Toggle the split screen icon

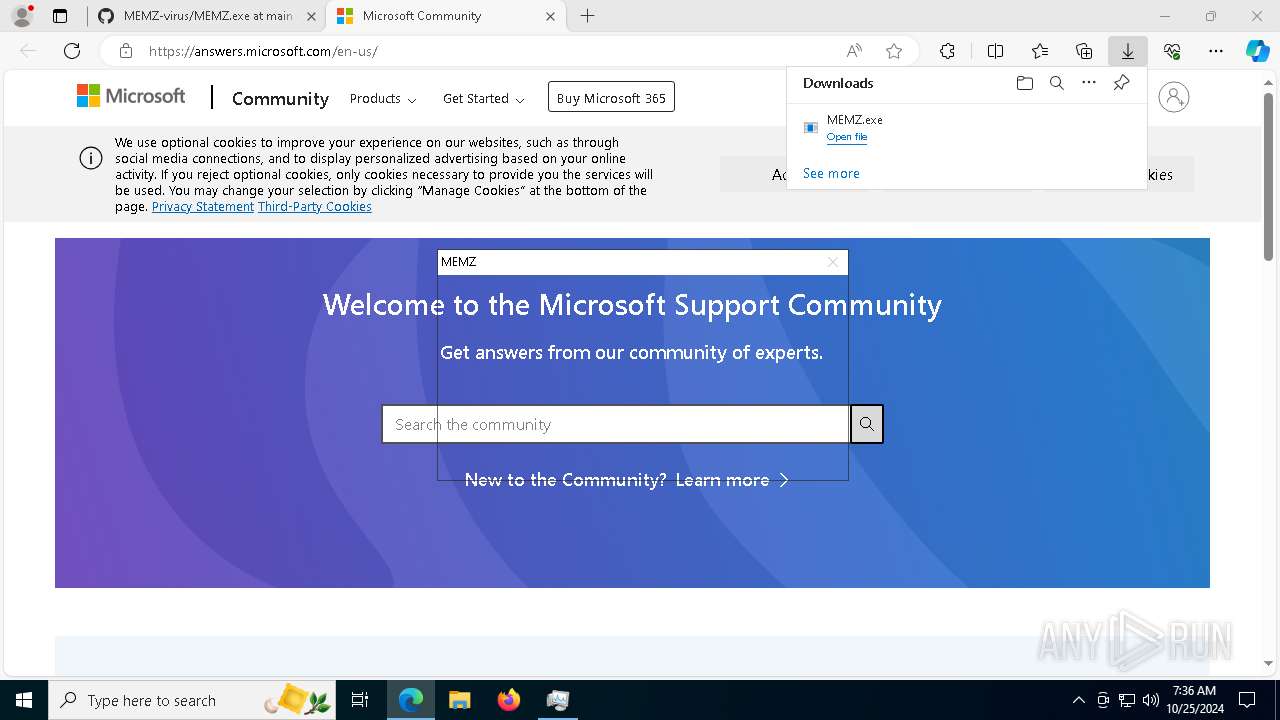pos(995,51)
